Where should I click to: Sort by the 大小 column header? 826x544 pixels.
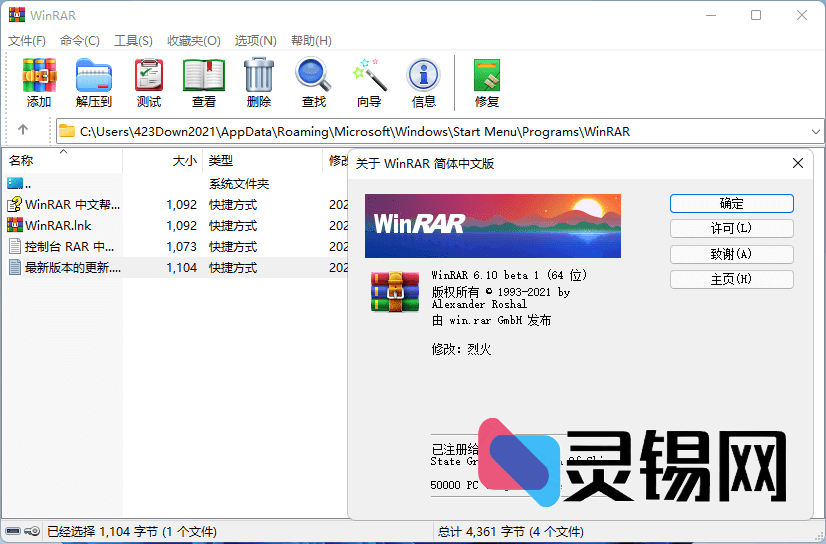[163, 161]
